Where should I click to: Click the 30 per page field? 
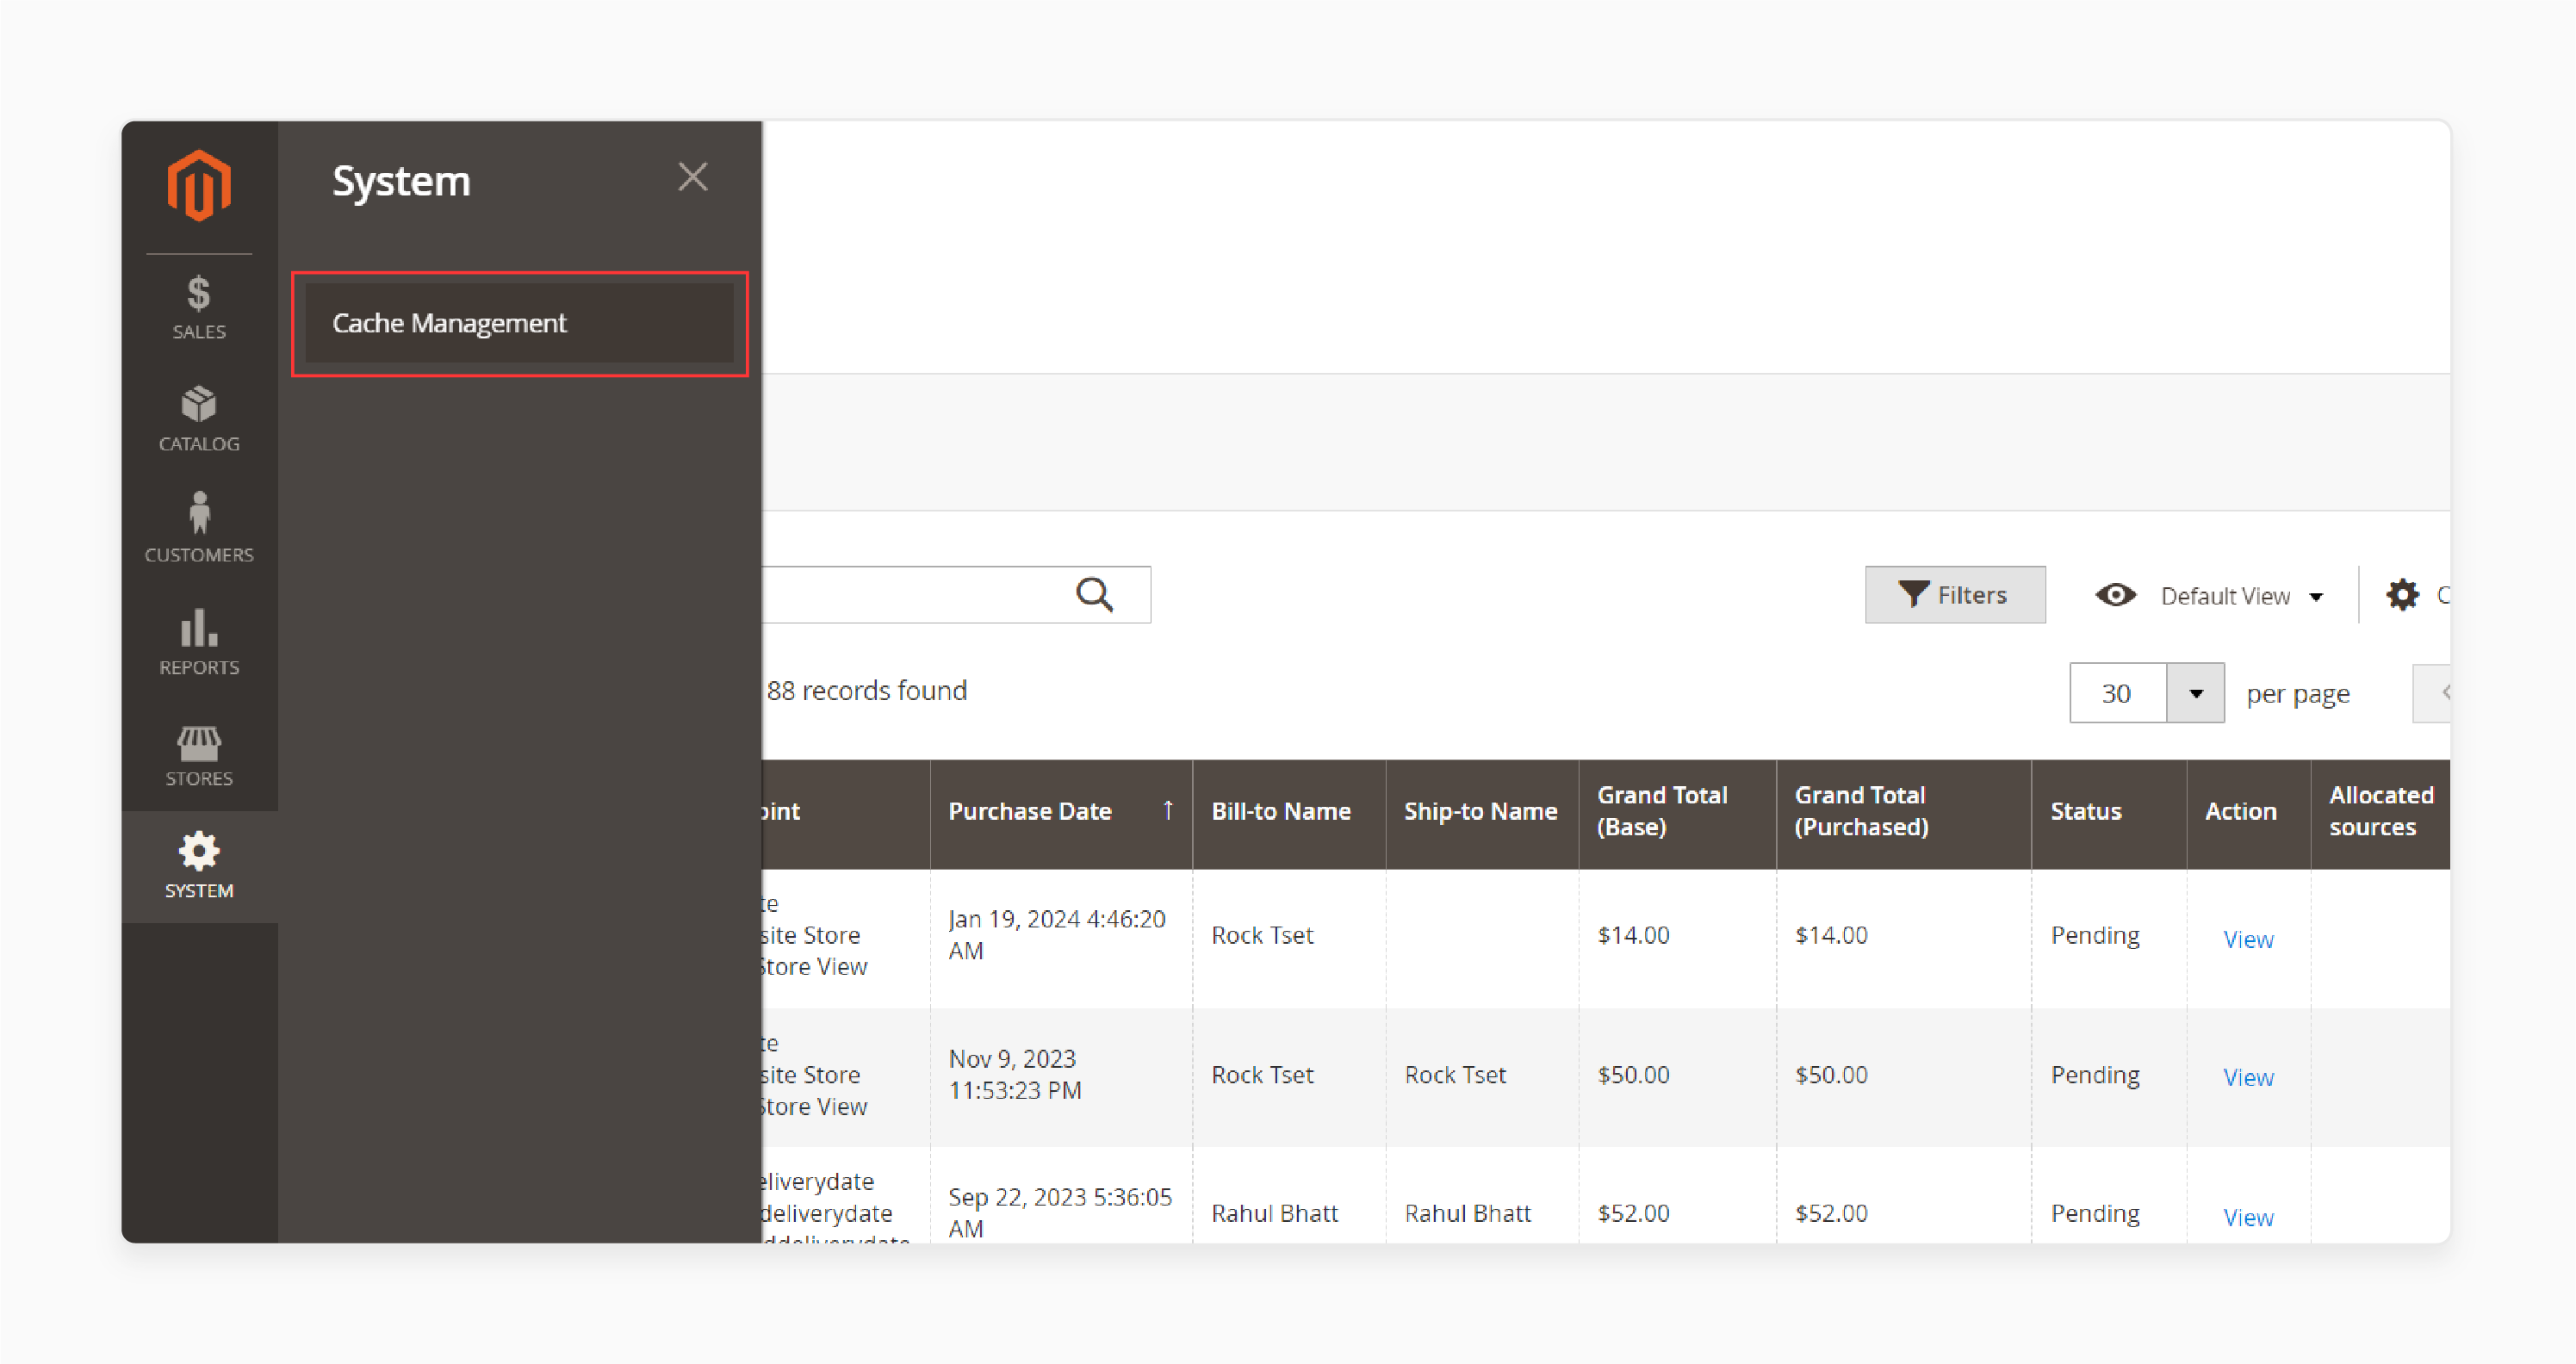coord(2117,693)
